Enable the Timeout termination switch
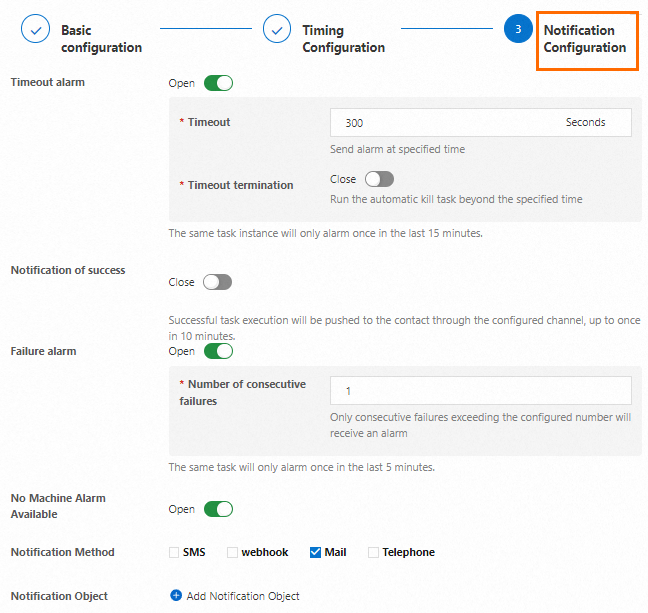 pyautogui.click(x=379, y=179)
